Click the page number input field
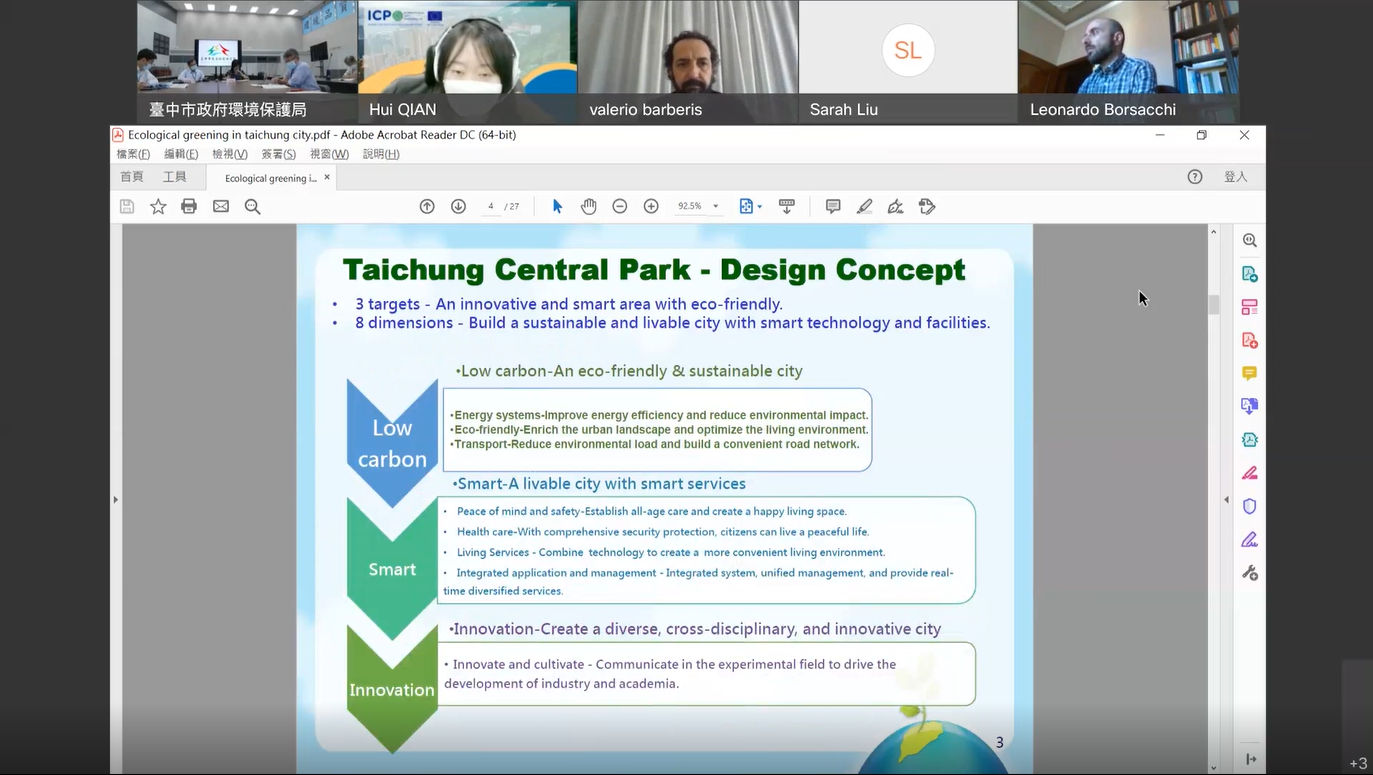The width and height of the screenshot is (1373, 775). pyautogui.click(x=490, y=206)
